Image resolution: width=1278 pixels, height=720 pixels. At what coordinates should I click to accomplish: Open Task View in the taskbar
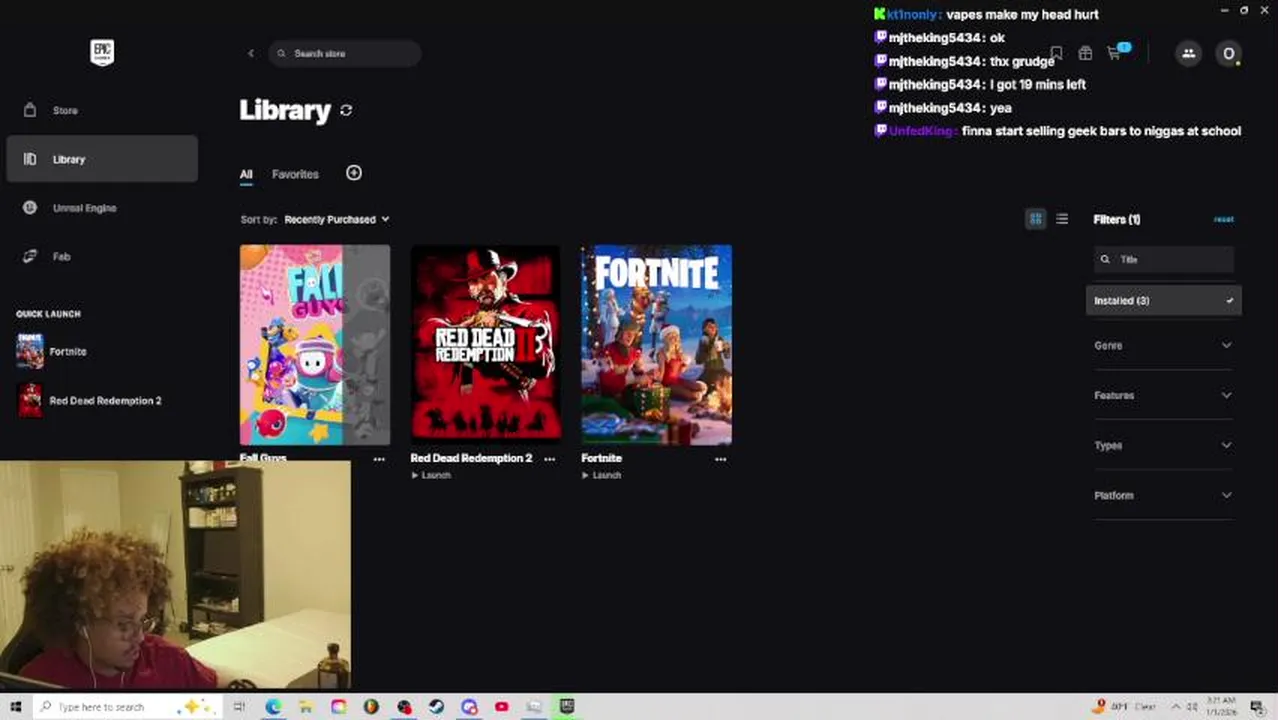pos(239,707)
